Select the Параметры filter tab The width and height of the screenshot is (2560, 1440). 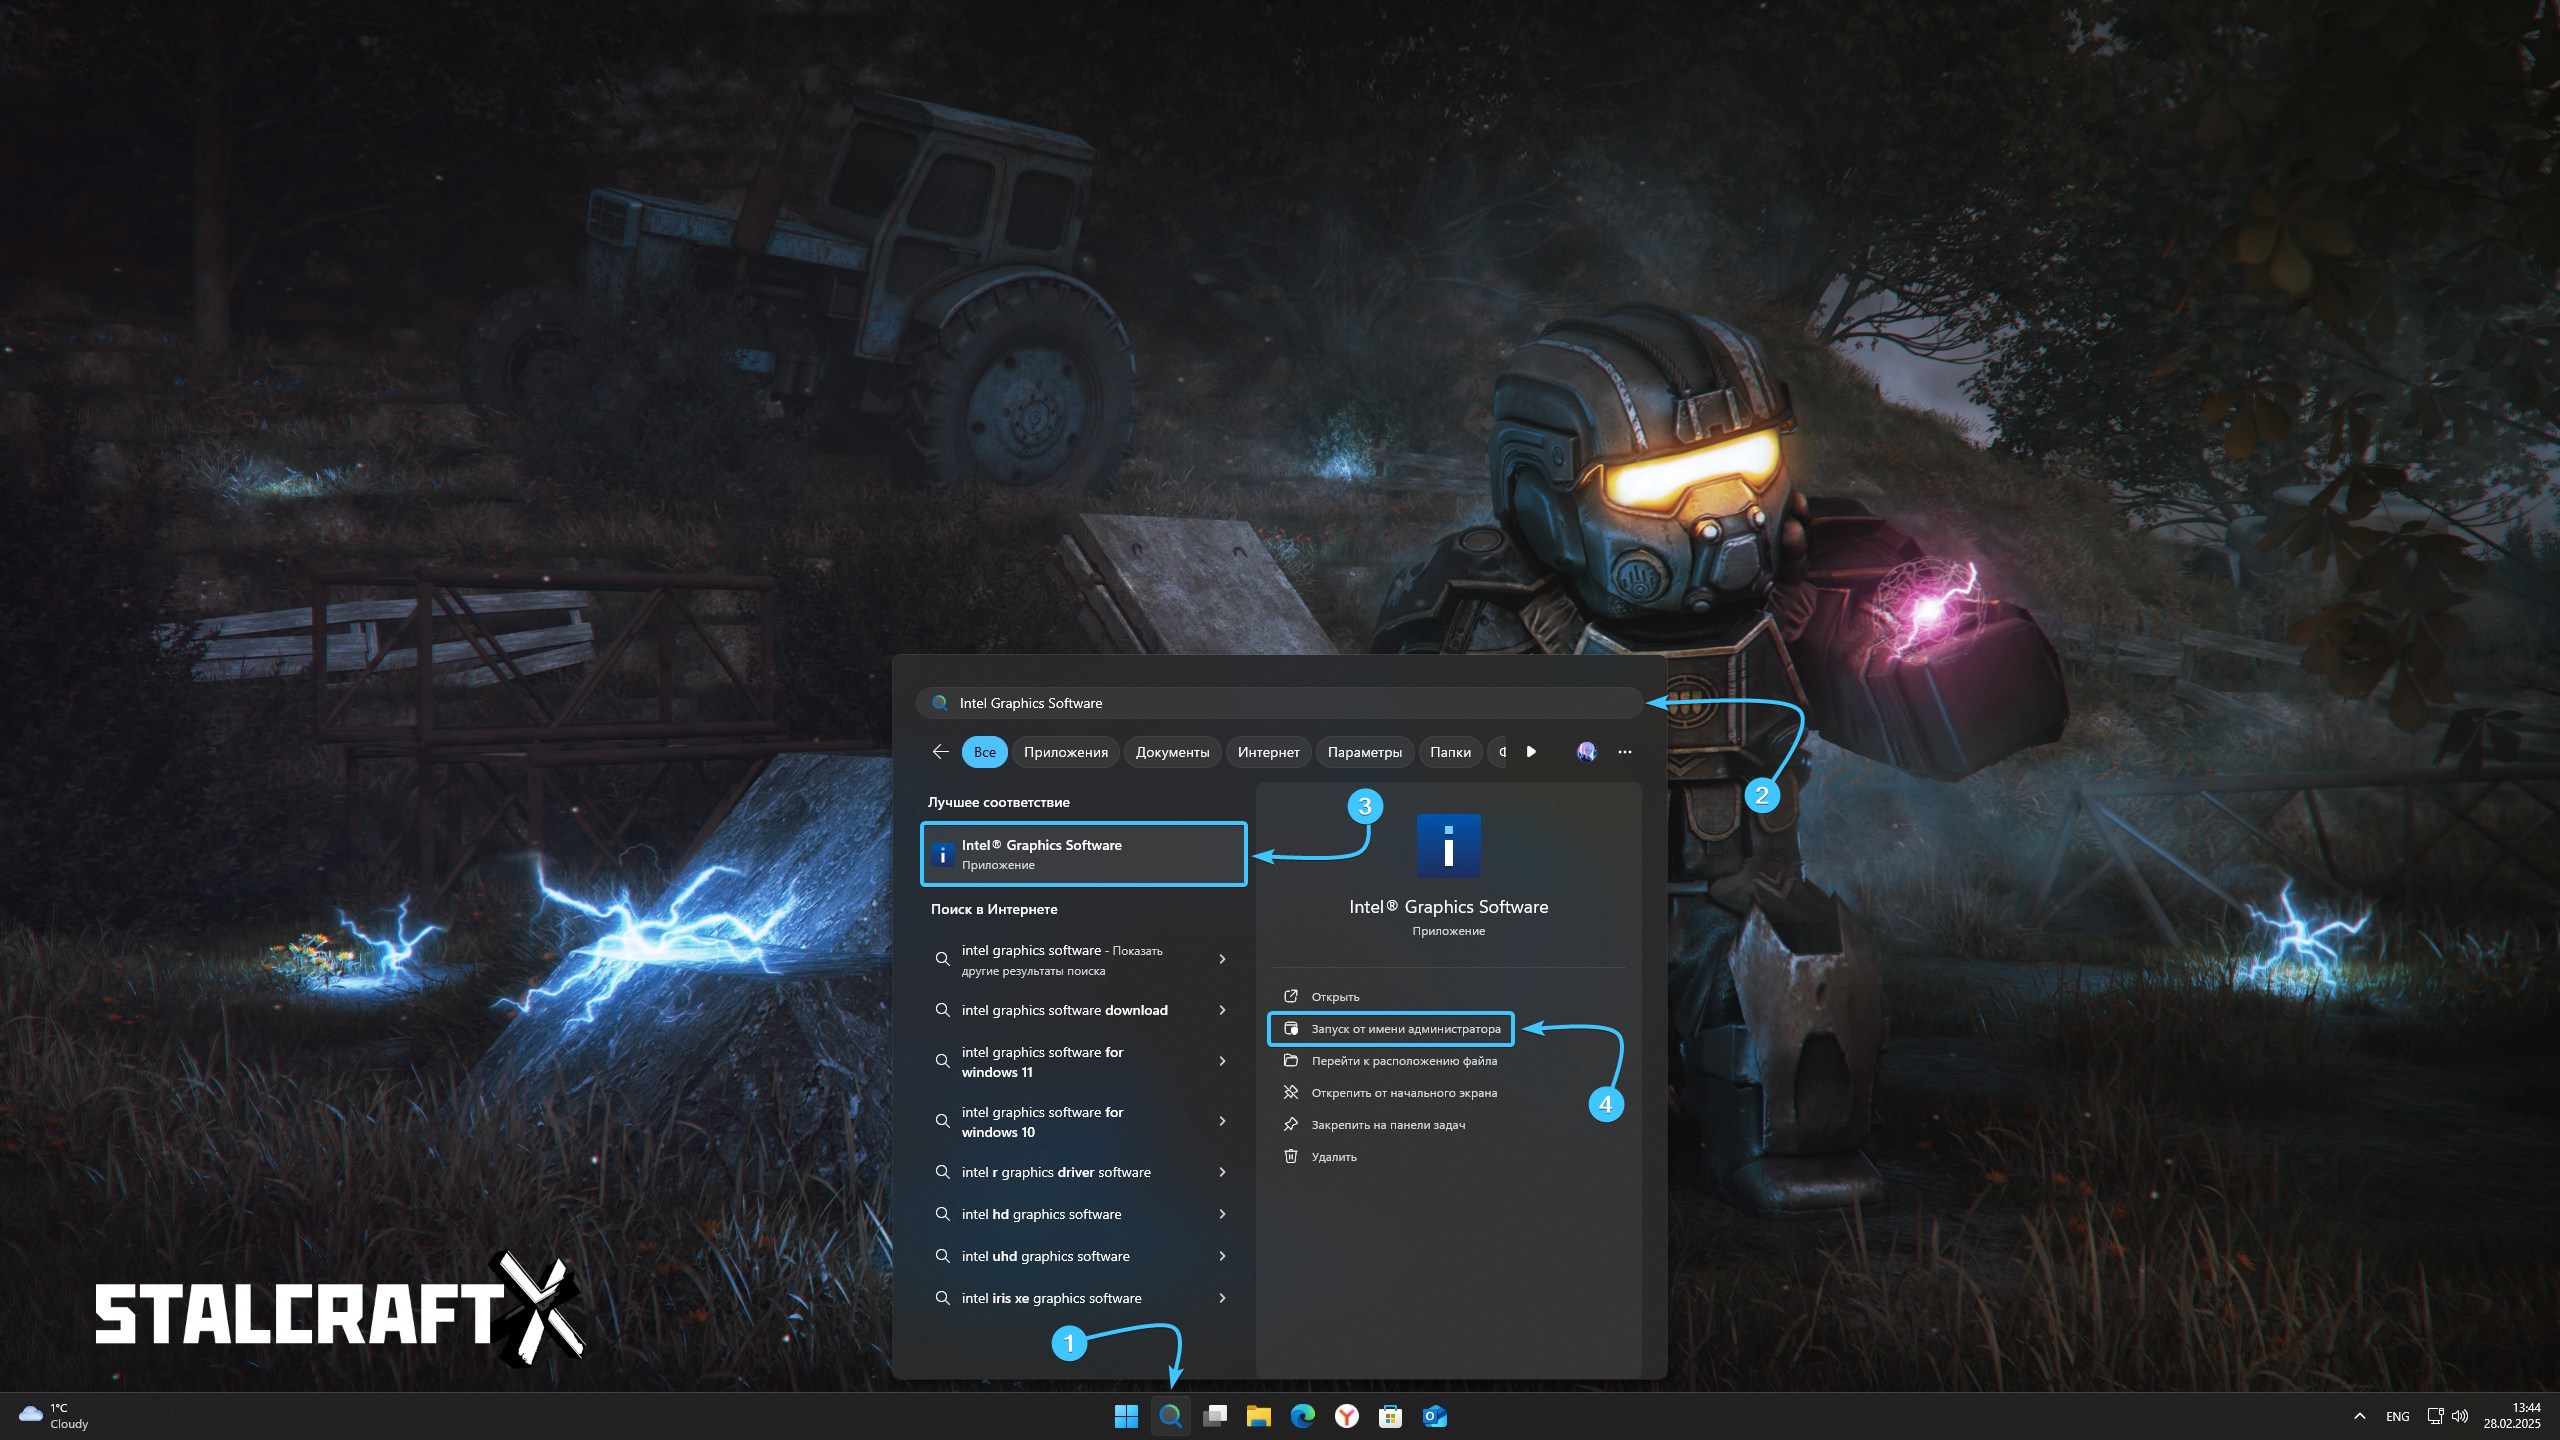pos(1365,752)
